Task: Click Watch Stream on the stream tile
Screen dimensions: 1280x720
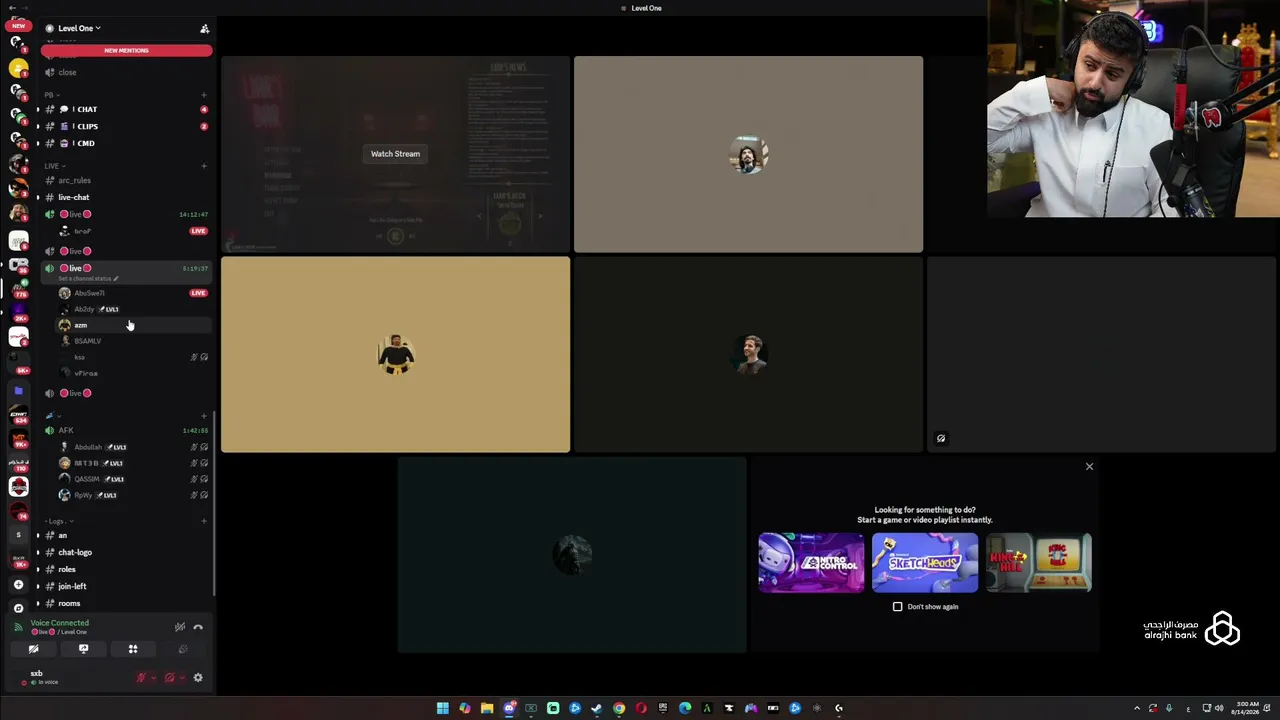Action: click(395, 154)
